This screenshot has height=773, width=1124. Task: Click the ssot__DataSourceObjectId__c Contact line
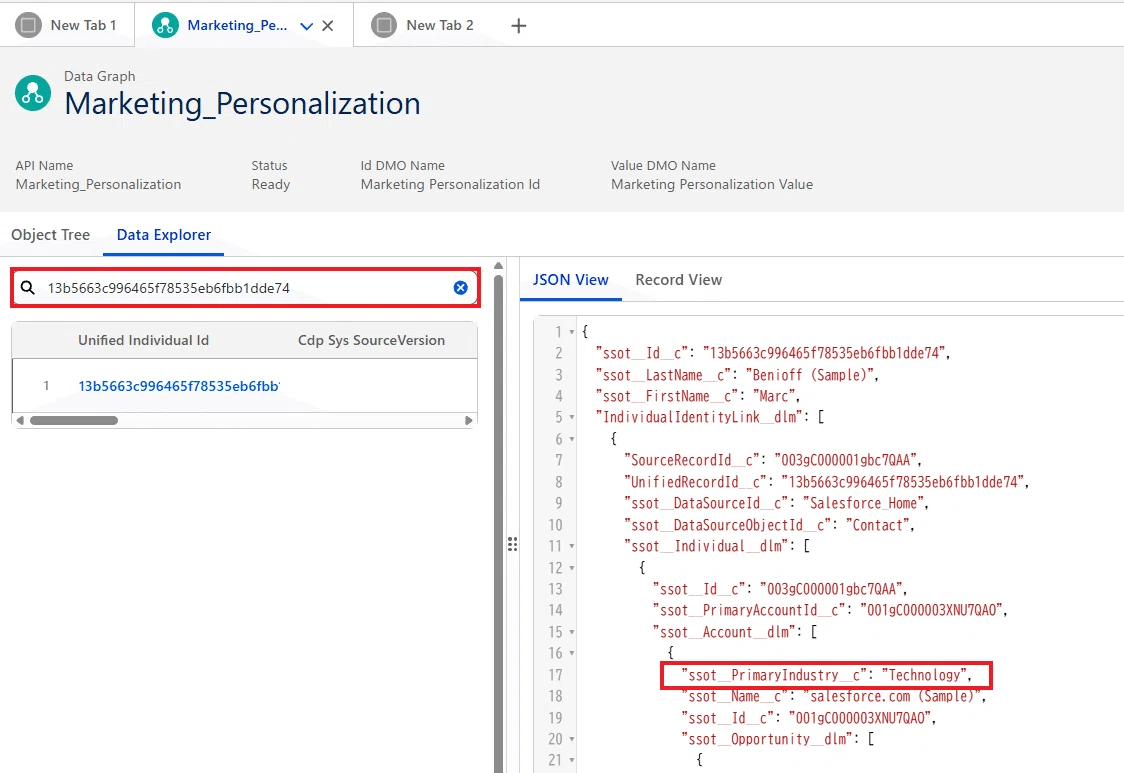pos(769,524)
